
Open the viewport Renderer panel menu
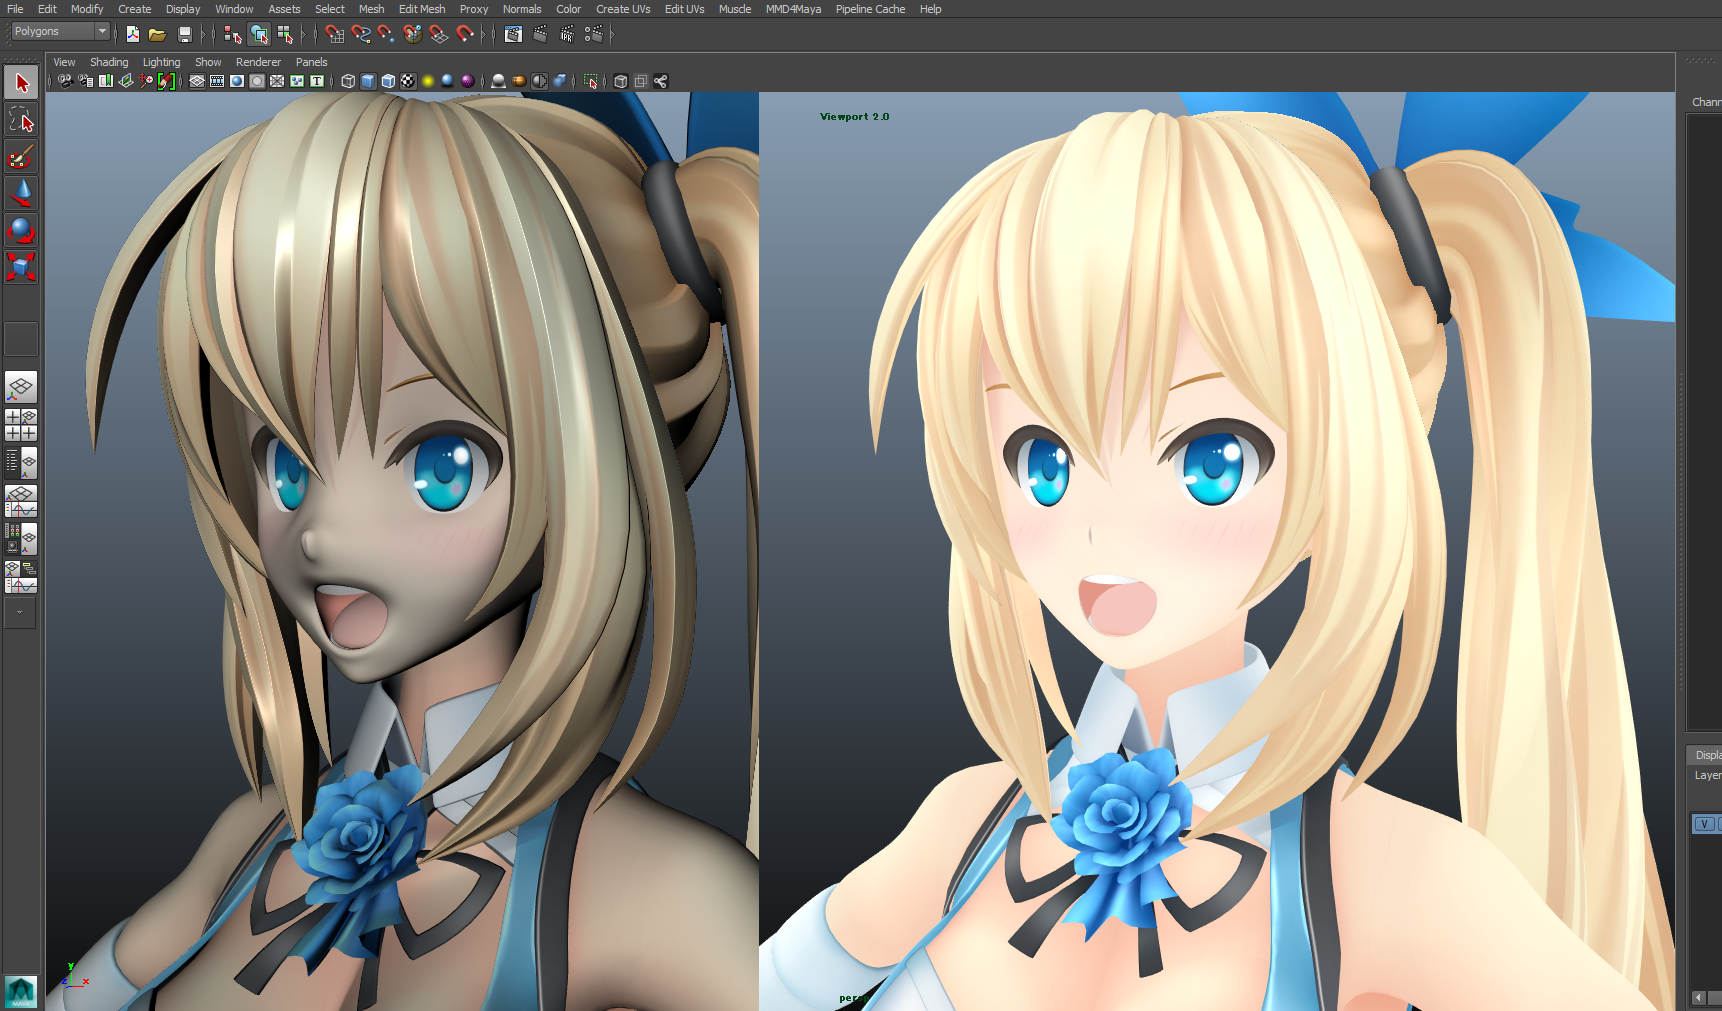[258, 62]
